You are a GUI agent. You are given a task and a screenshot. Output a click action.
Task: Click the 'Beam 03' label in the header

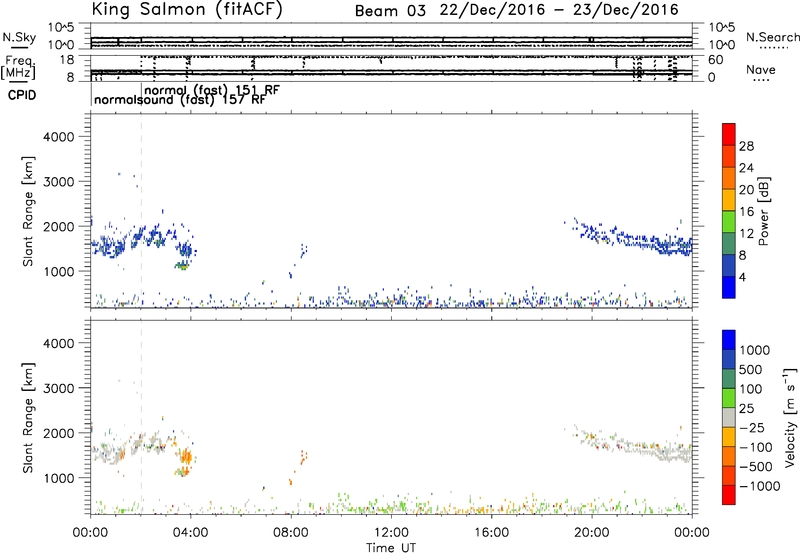pos(390,11)
